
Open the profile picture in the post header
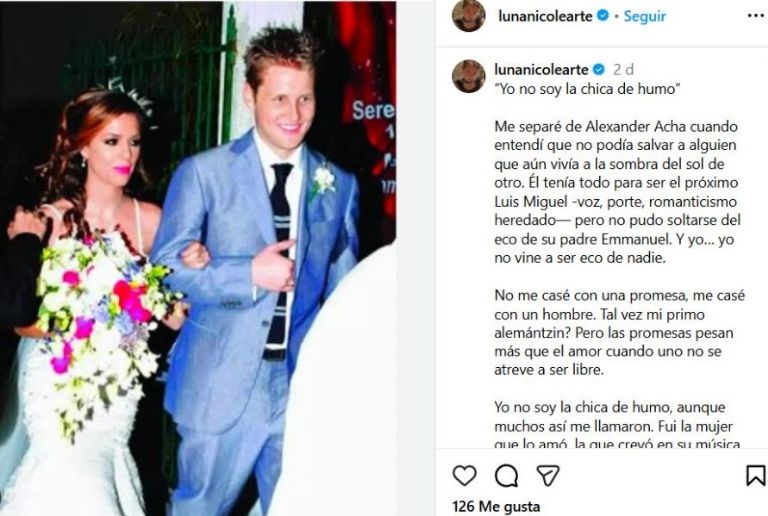click(469, 16)
